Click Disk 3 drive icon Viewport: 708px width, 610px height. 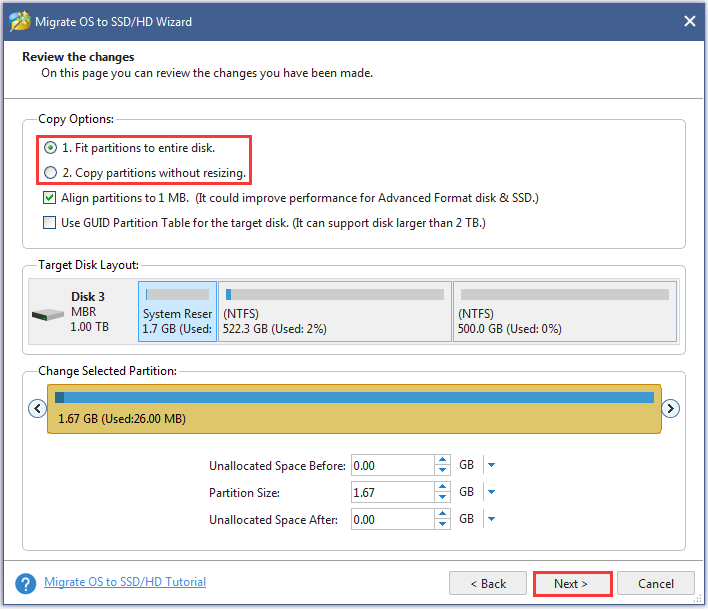(47, 314)
